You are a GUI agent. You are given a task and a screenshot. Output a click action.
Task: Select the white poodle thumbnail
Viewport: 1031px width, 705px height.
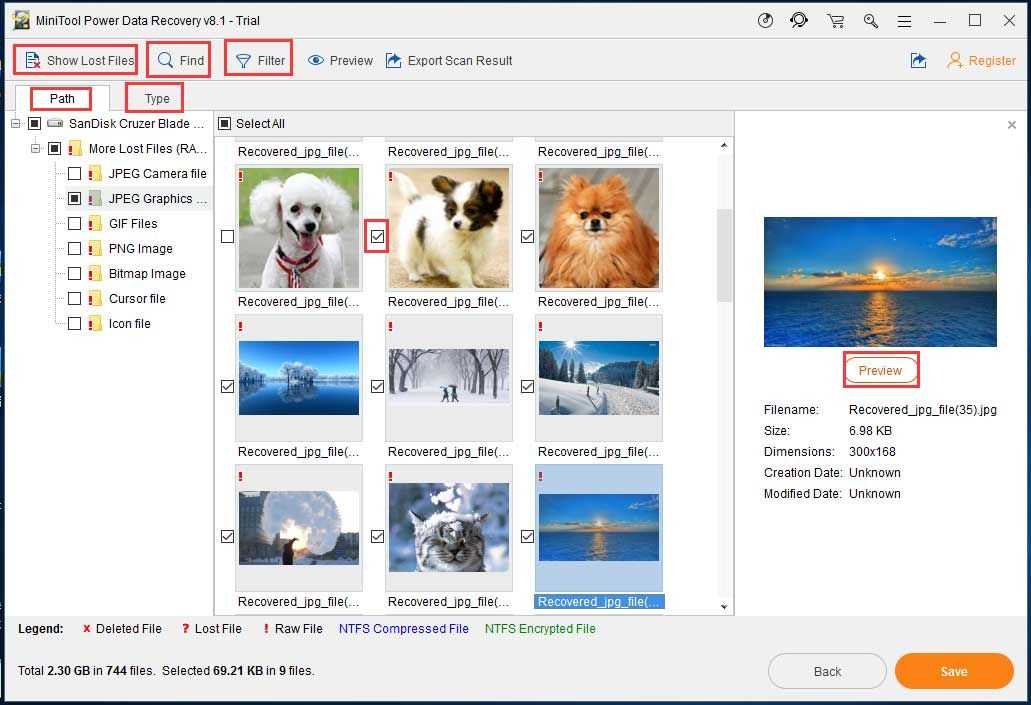click(298, 229)
